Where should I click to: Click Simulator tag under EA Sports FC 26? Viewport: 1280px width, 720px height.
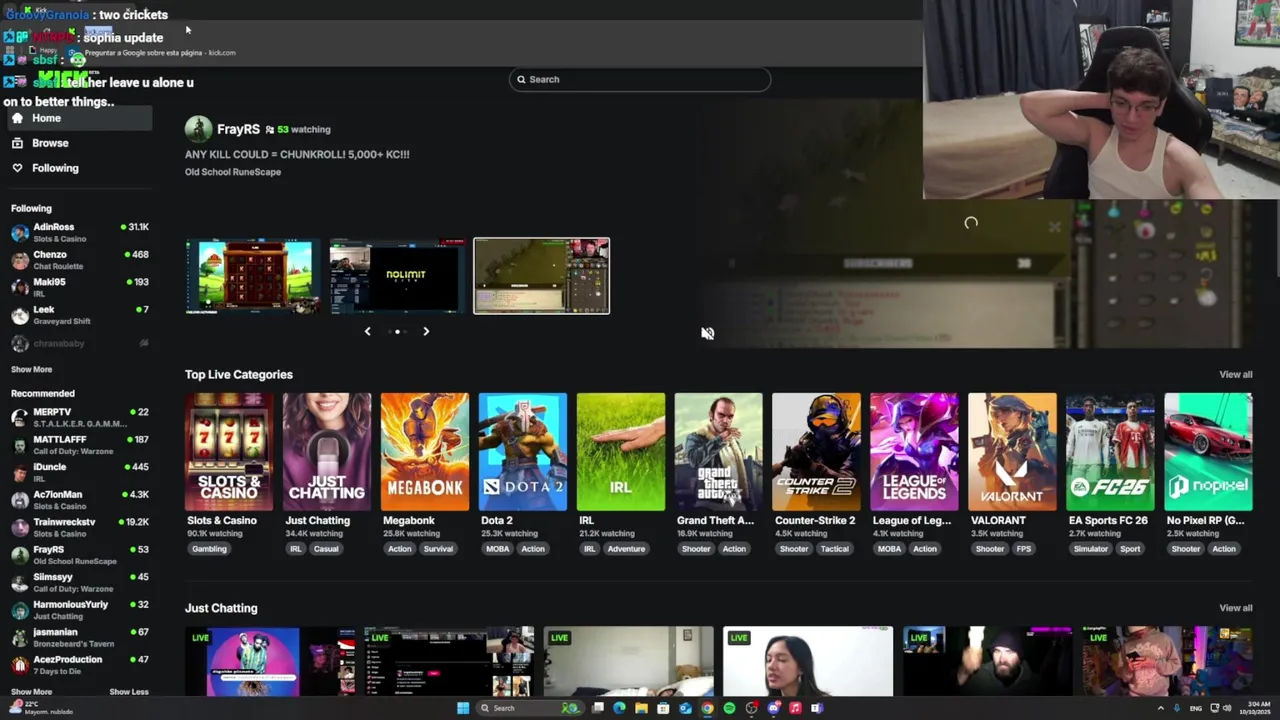tap(1090, 549)
